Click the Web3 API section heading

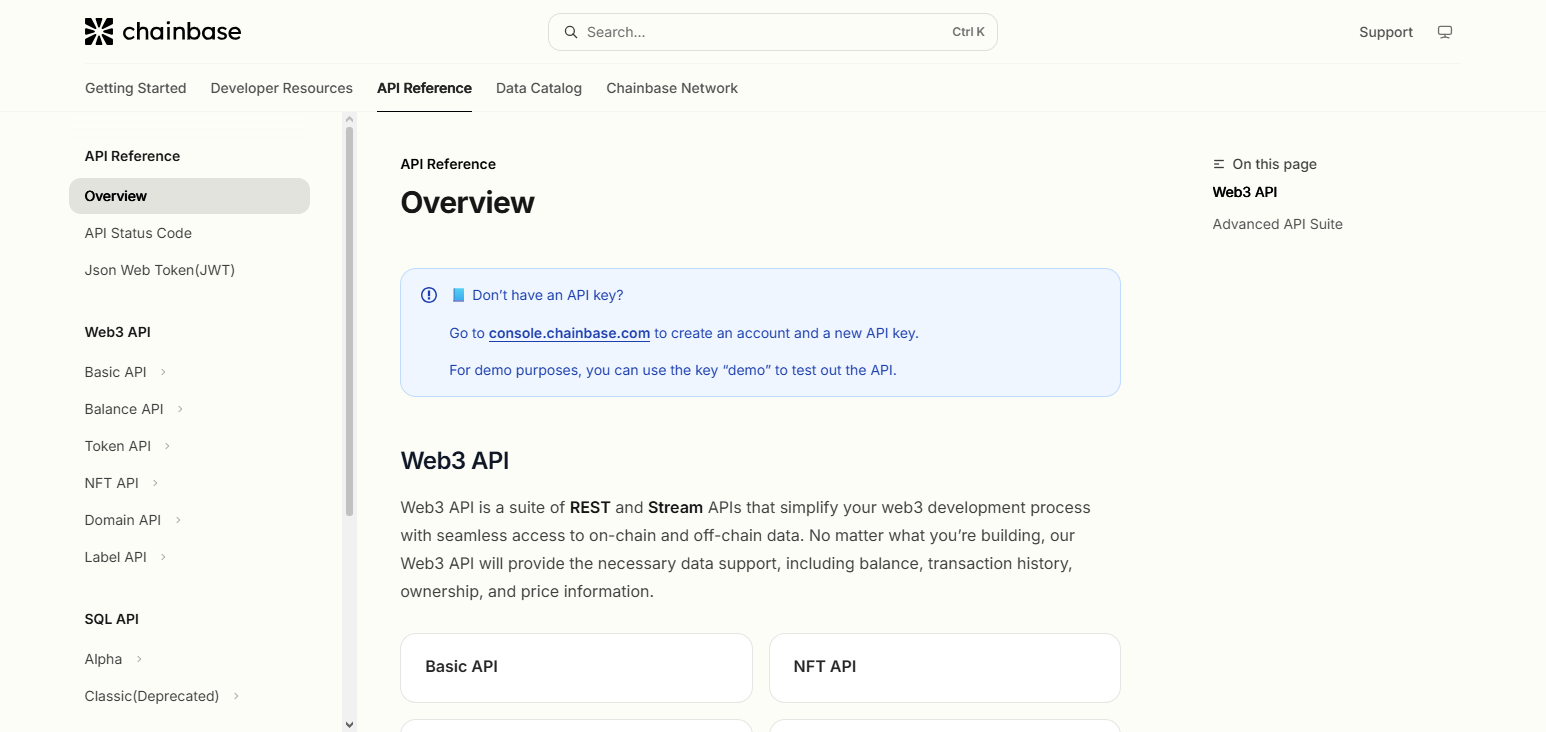(455, 460)
